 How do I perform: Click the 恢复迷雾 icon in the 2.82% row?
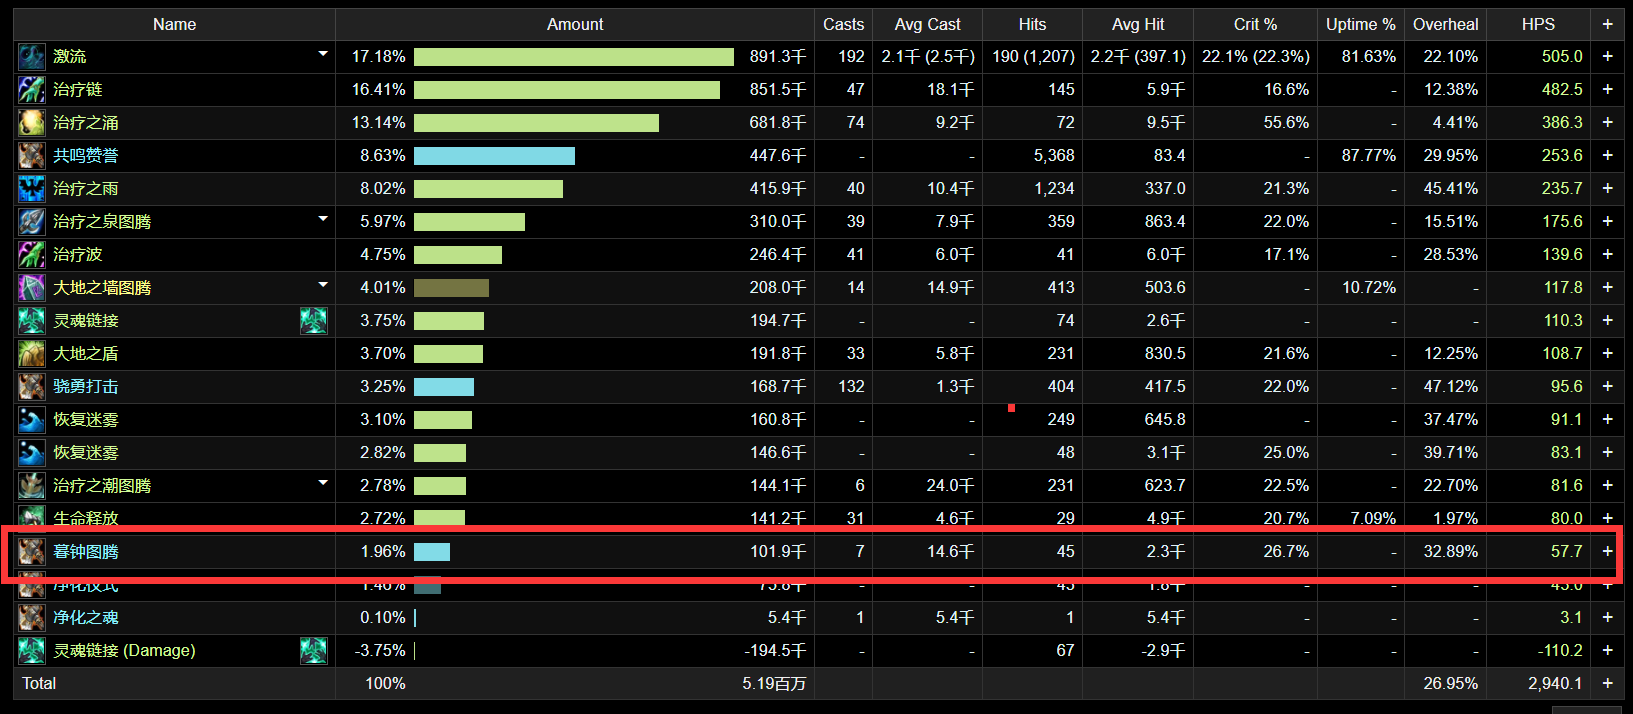[x=32, y=453]
